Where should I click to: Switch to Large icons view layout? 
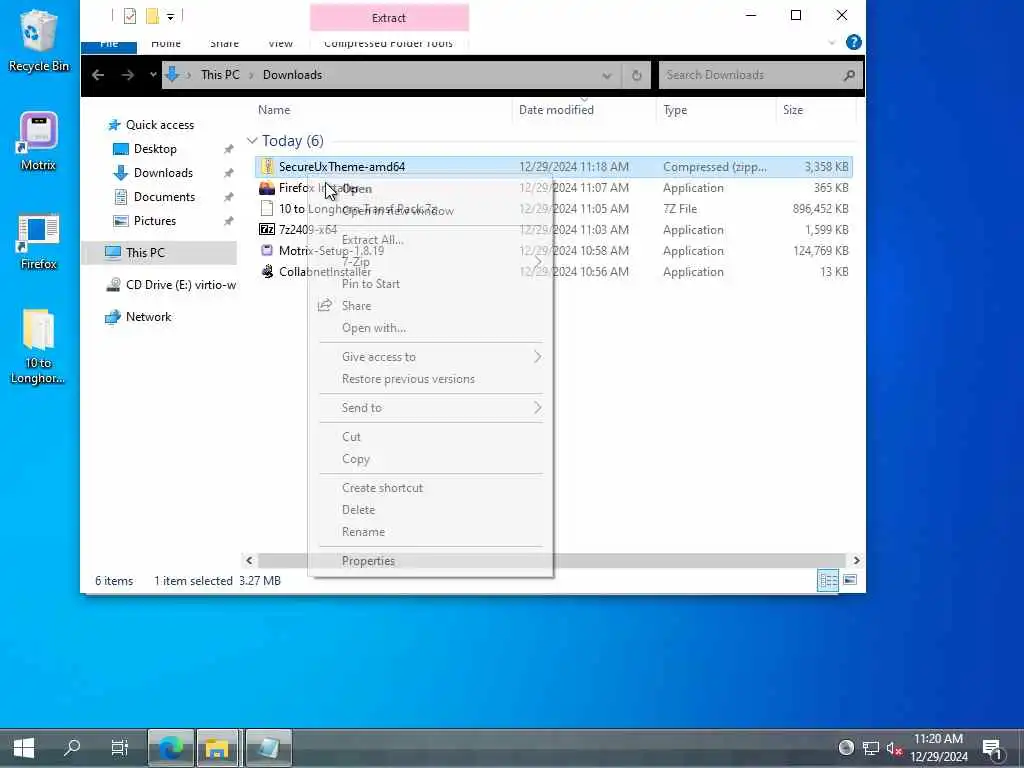(x=850, y=581)
